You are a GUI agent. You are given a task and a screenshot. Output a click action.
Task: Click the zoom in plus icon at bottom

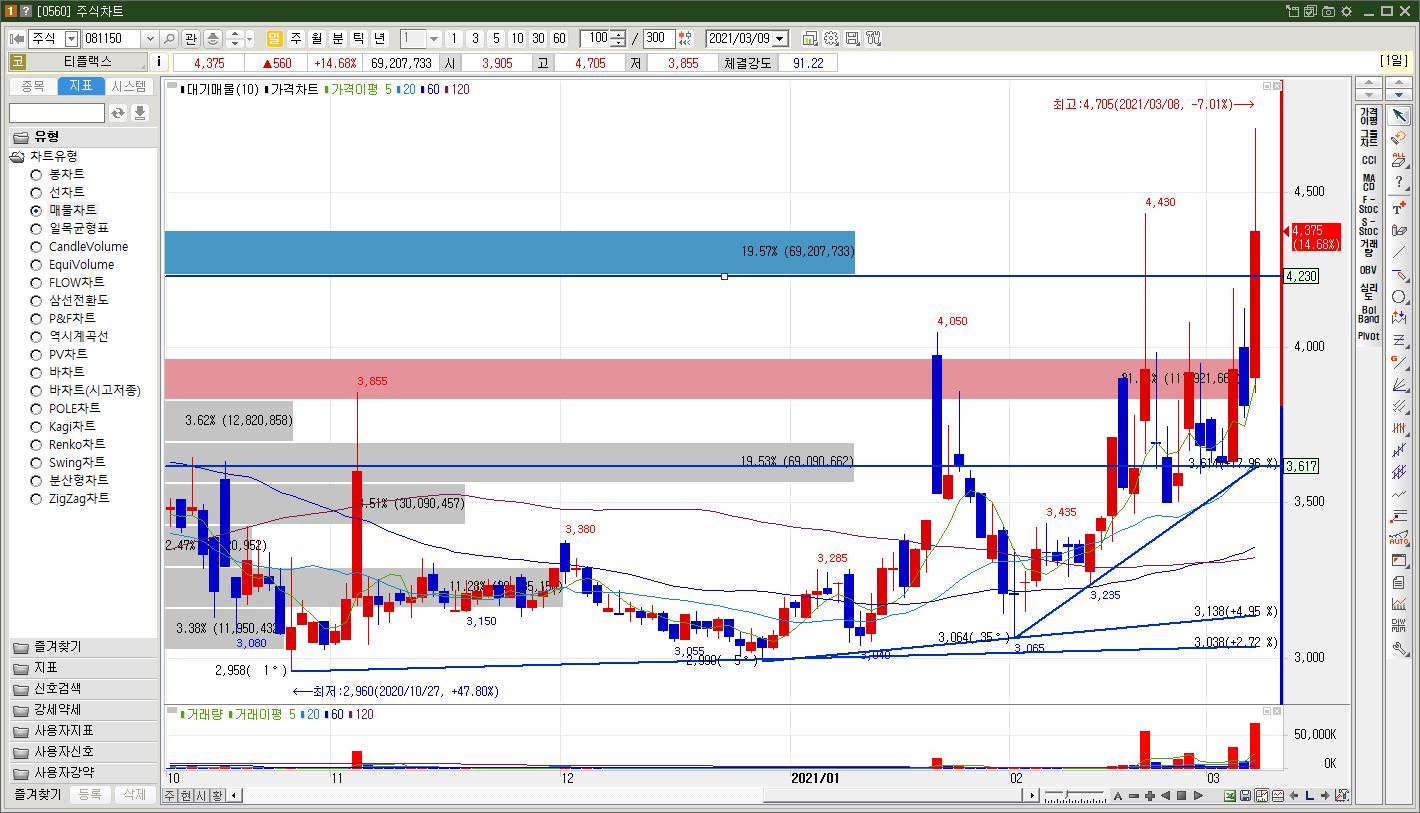pyautogui.click(x=1150, y=796)
